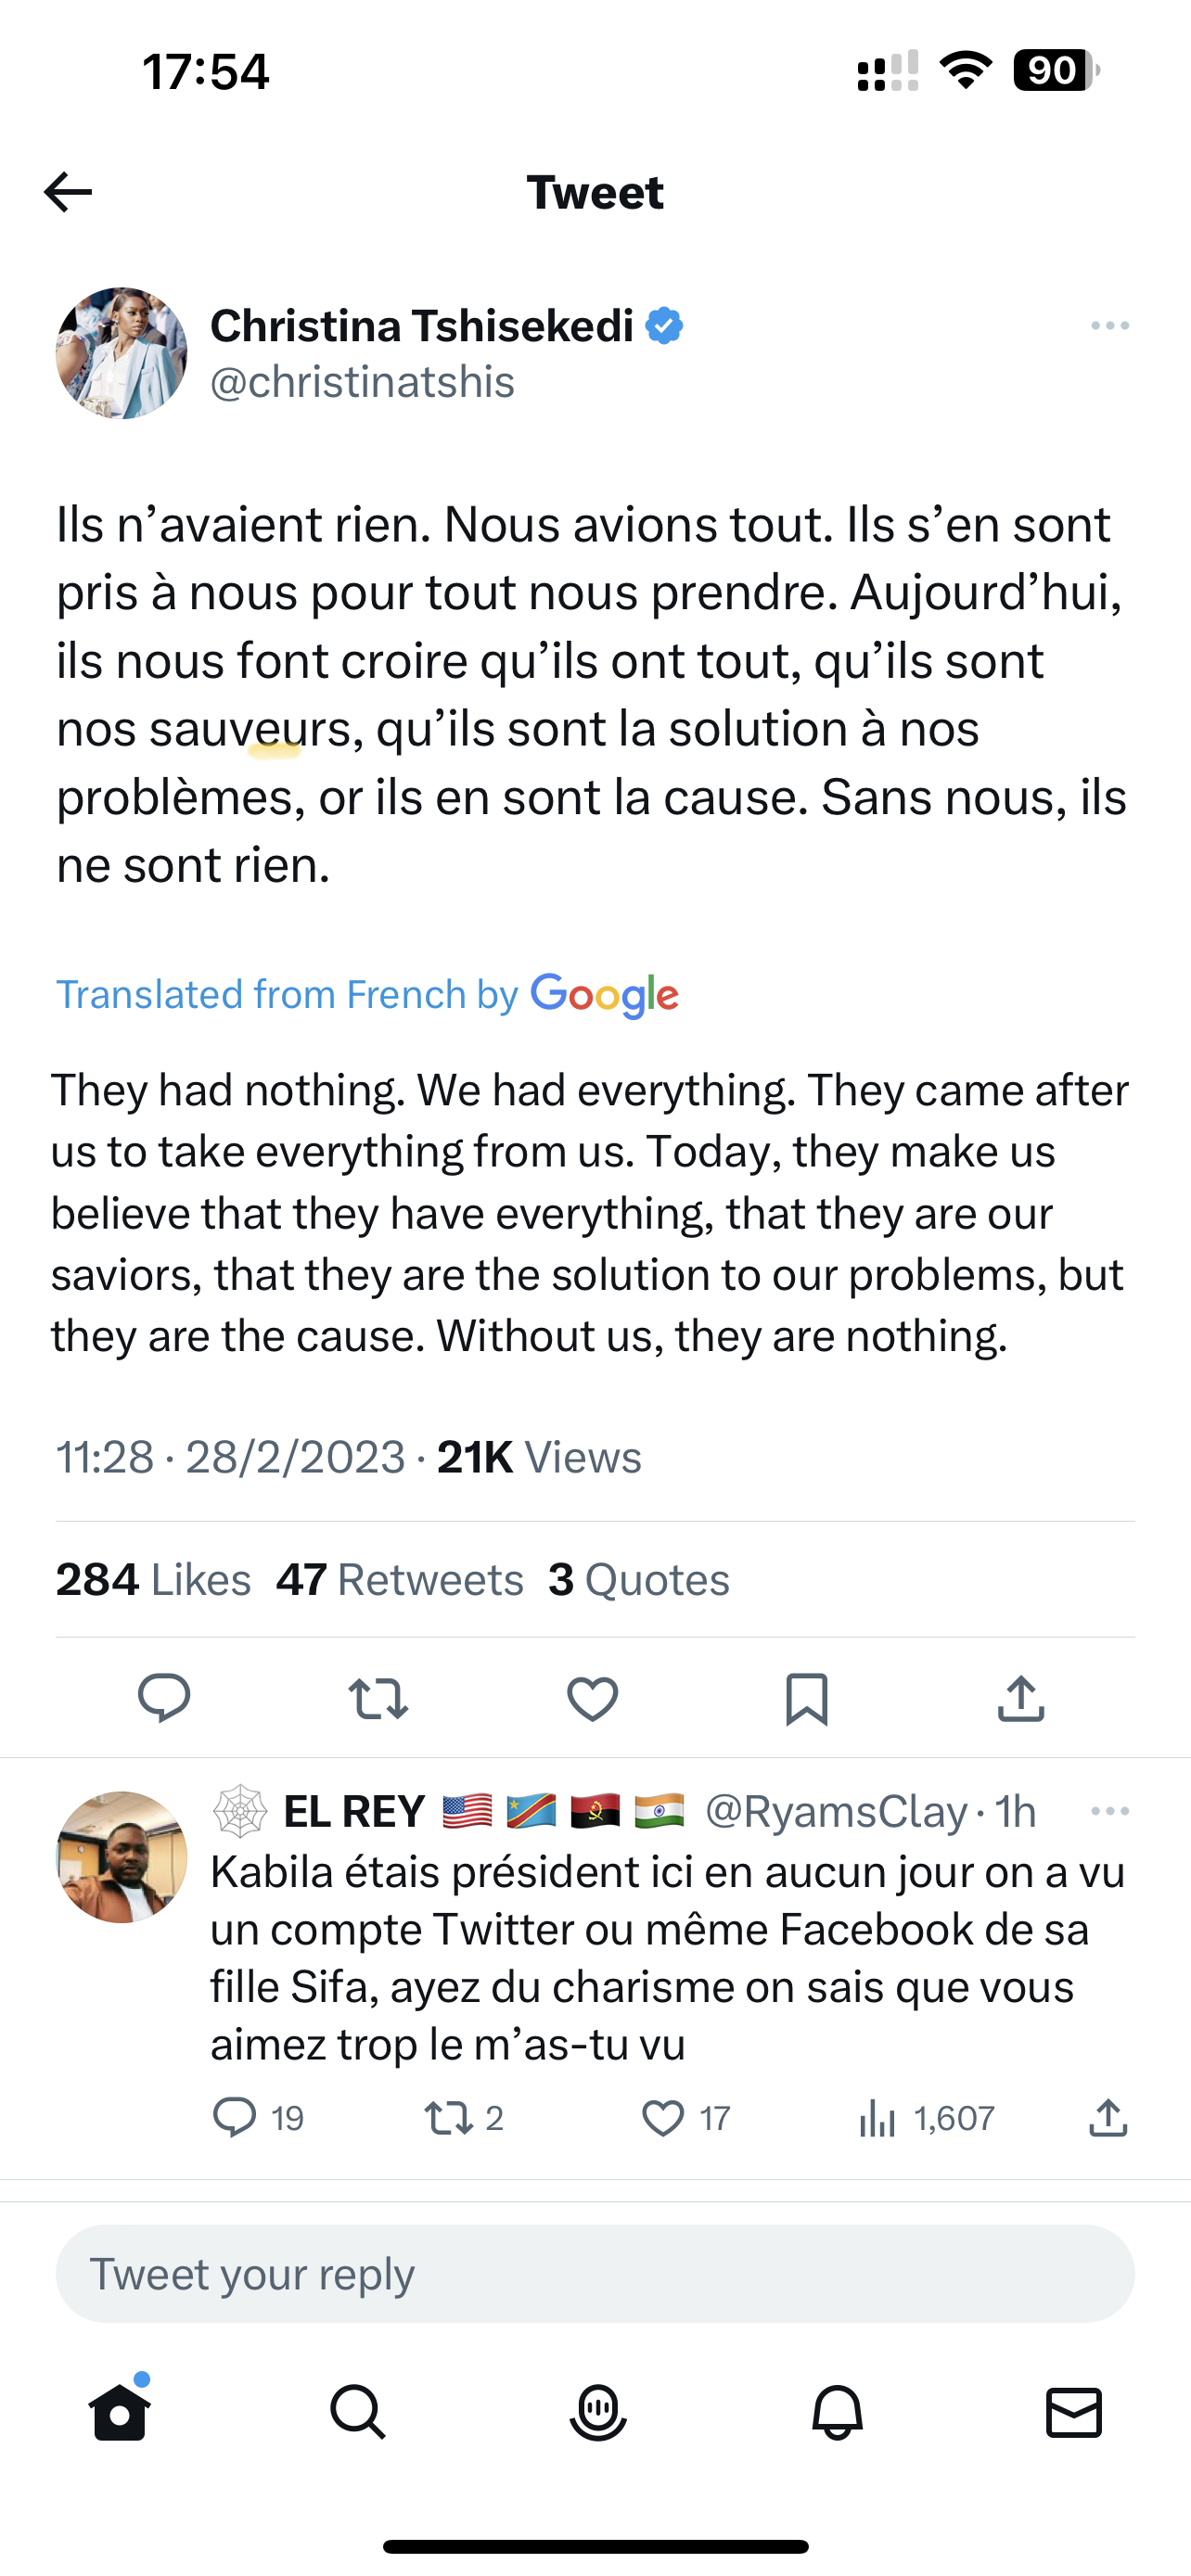
Task: Reply to the main tweet
Action: click(x=164, y=1697)
